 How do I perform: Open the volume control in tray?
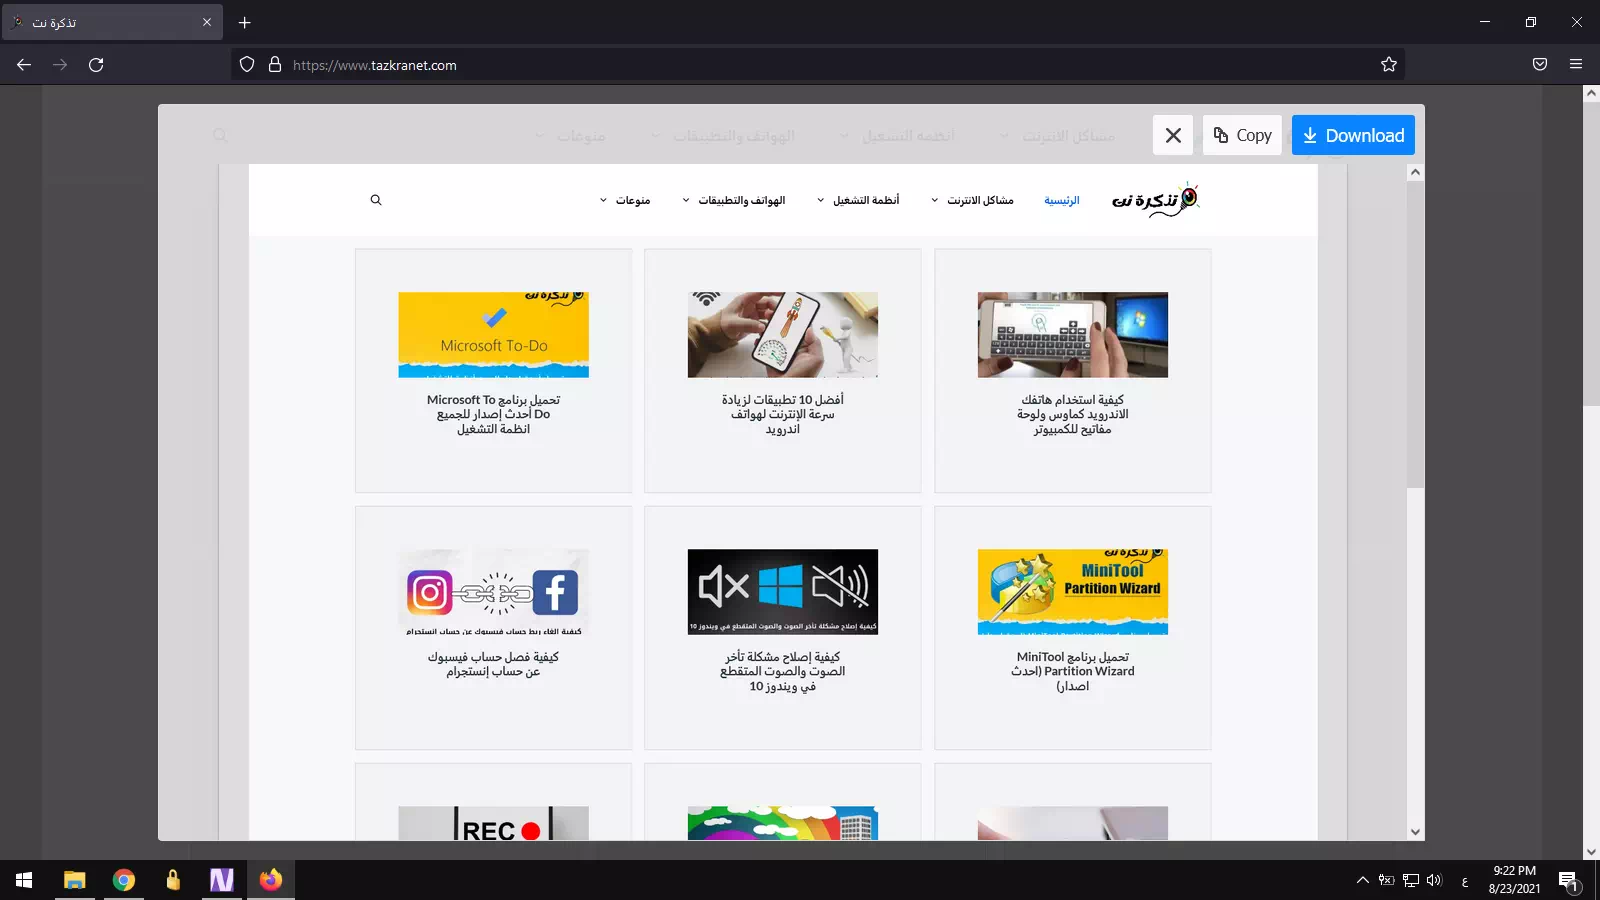point(1435,880)
